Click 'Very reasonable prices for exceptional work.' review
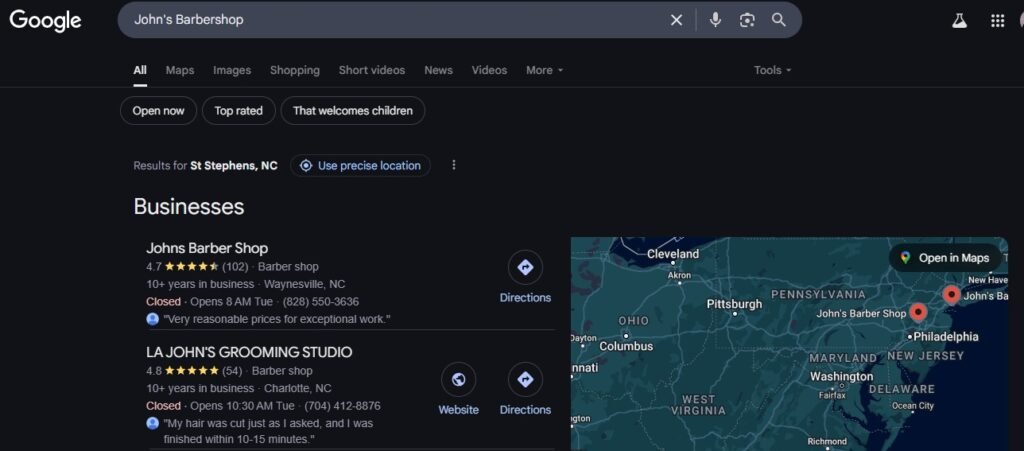Viewport: 1024px width, 451px height. pyautogui.click(x=277, y=319)
